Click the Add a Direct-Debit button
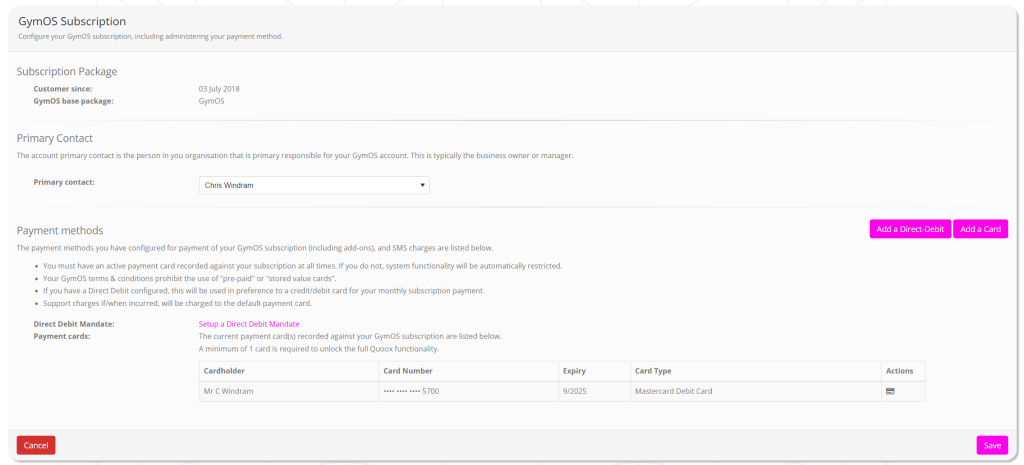Image resolution: width=1024 pixels, height=465 pixels. tap(910, 229)
